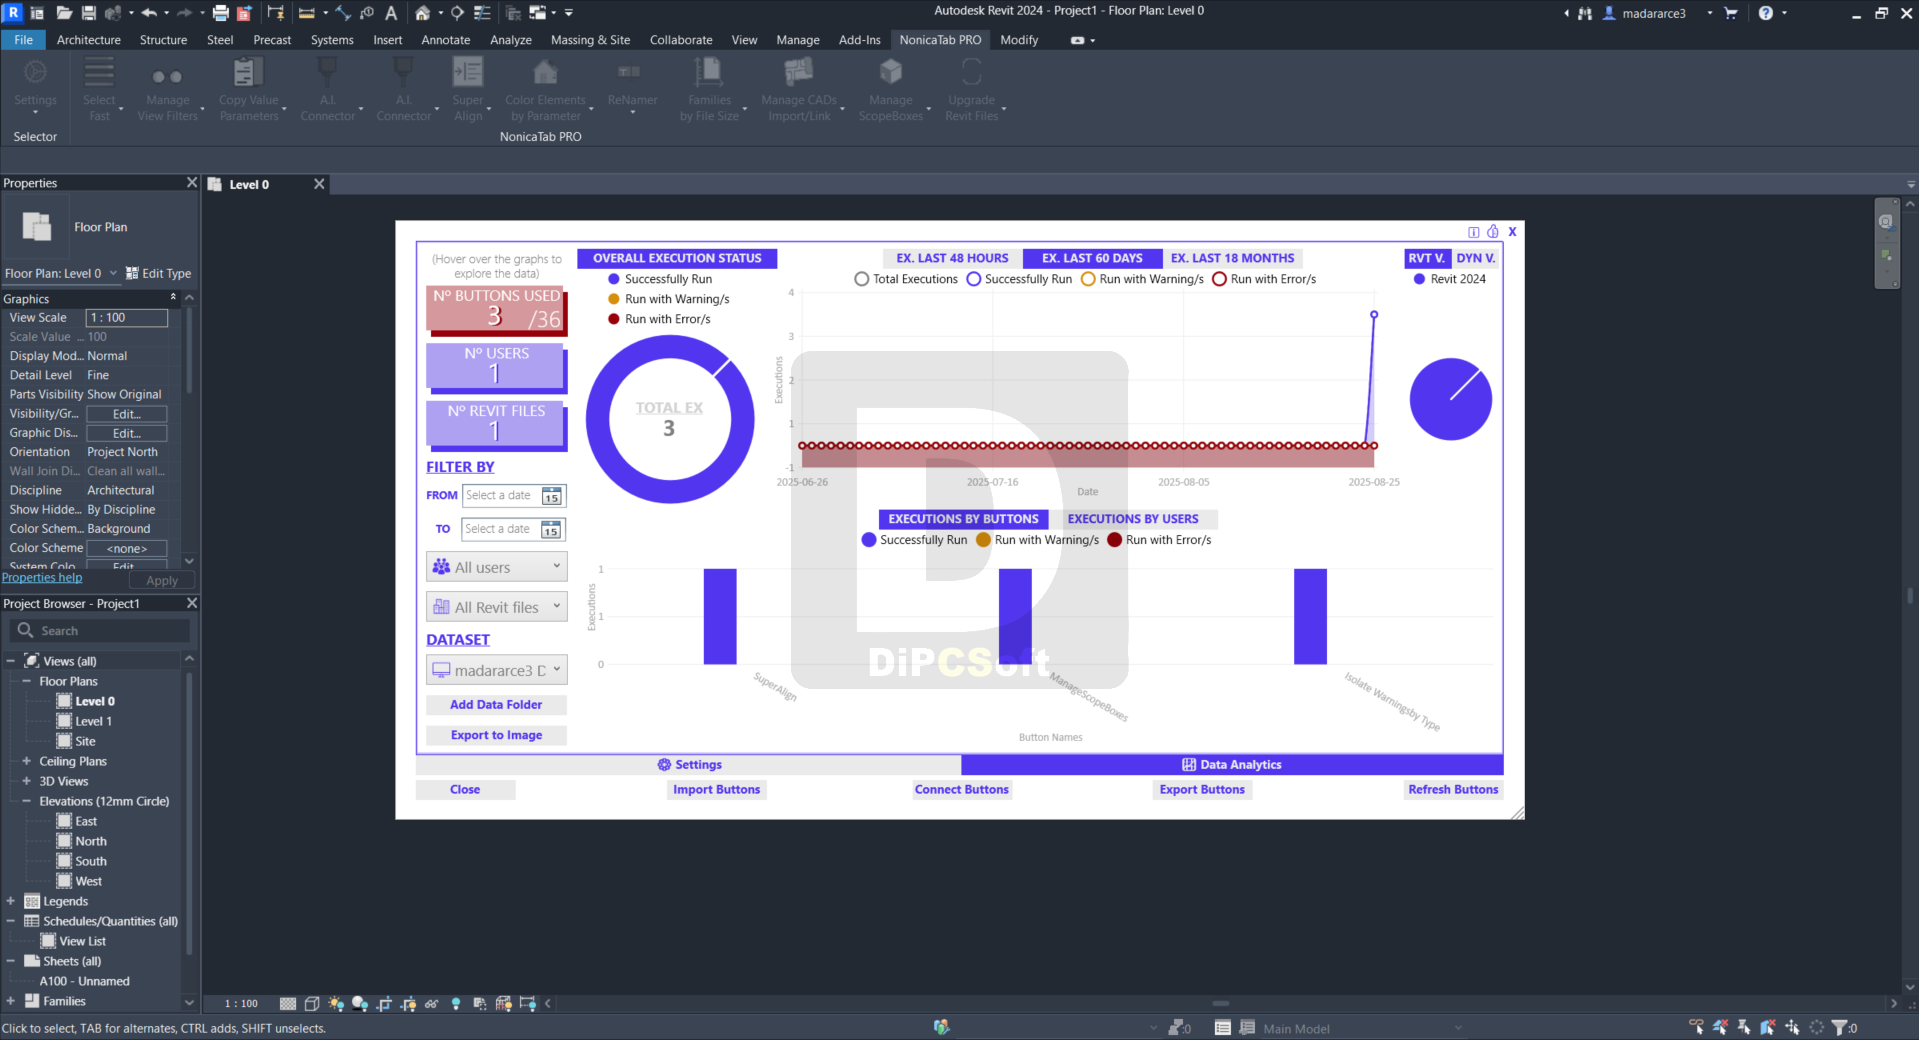The height and width of the screenshot is (1040, 1920).
Task: Open the Properties help link
Action: click(42, 578)
